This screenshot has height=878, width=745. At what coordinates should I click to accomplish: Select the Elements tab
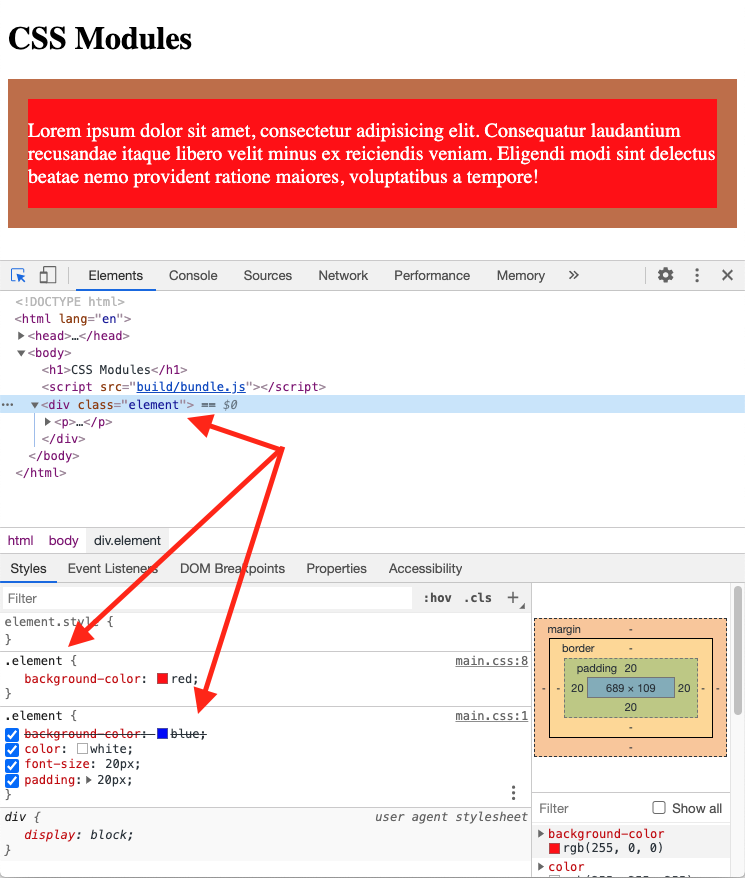coord(115,275)
